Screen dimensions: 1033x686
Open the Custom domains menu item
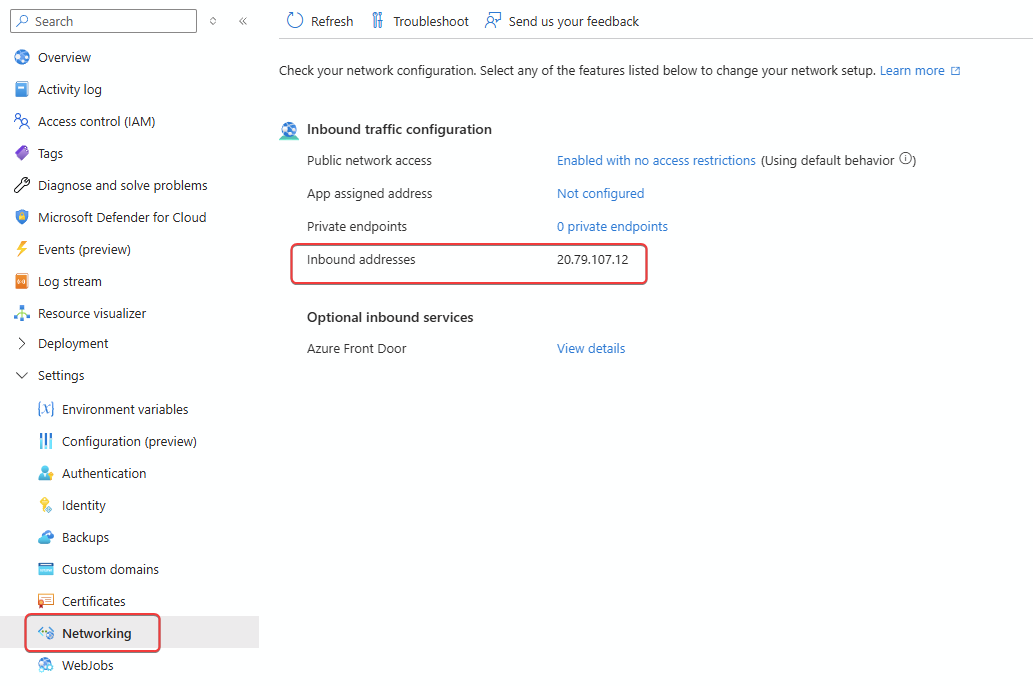pyautogui.click(x=110, y=569)
